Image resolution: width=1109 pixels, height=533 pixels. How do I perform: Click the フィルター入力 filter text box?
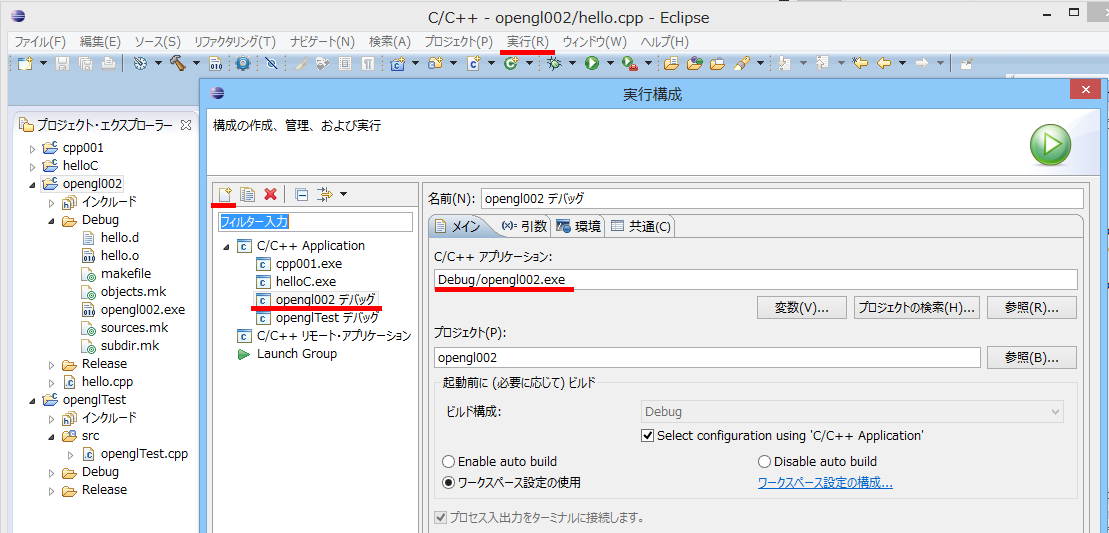click(315, 222)
